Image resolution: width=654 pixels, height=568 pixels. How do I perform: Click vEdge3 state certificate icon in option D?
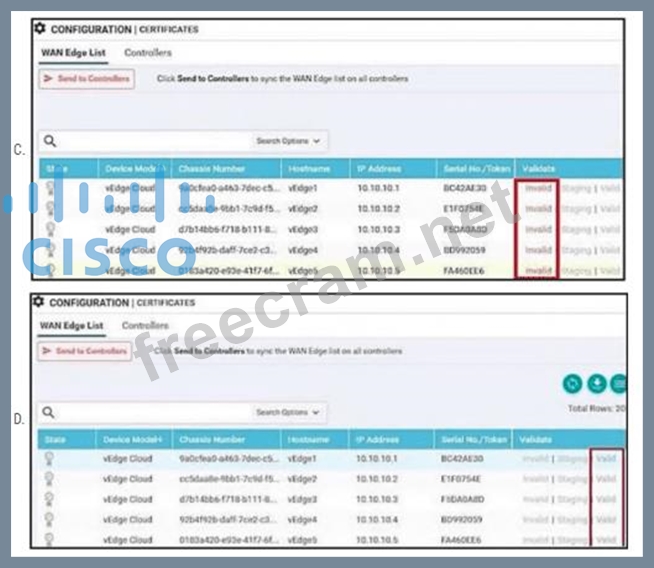tap(52, 499)
